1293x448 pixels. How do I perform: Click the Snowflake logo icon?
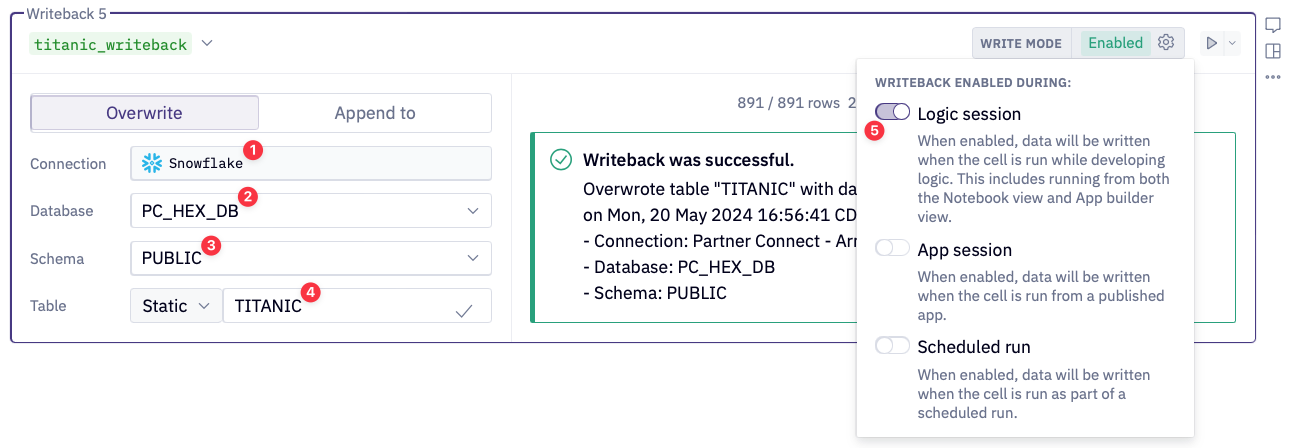[152, 163]
